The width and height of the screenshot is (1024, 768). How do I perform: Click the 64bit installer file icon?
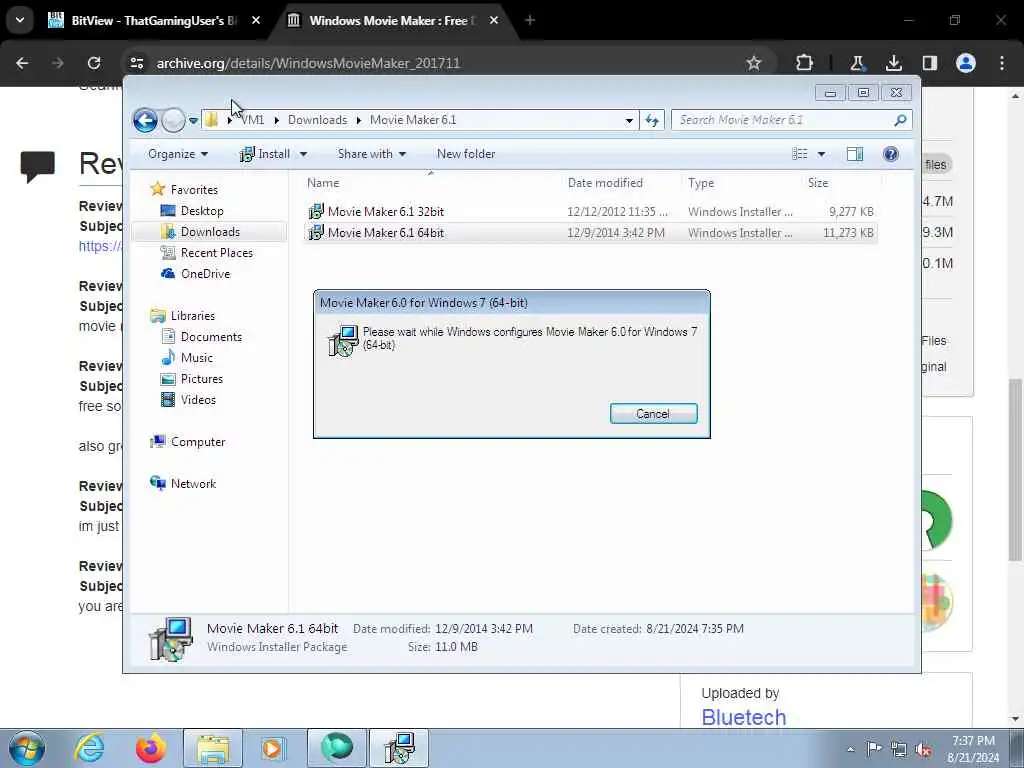[316, 232]
